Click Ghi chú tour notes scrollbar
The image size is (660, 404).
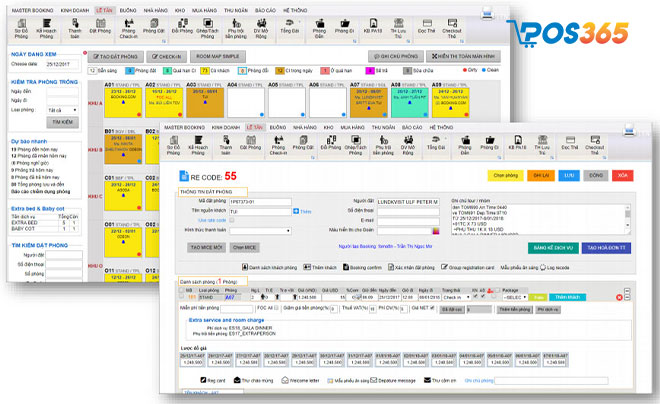click(x=628, y=219)
